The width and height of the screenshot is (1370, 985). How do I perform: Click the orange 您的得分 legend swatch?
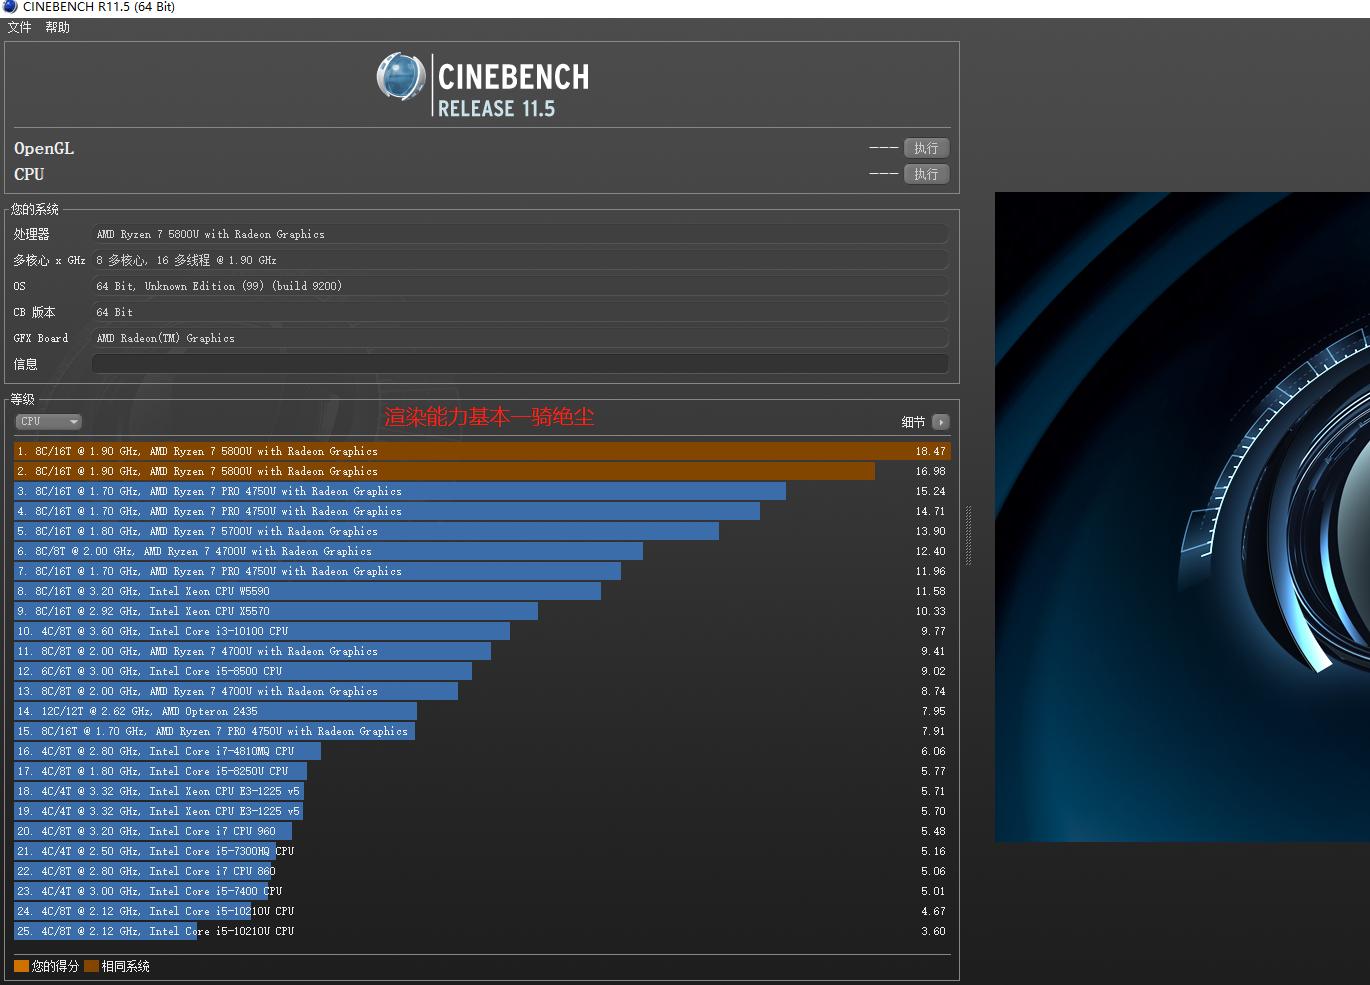21,966
